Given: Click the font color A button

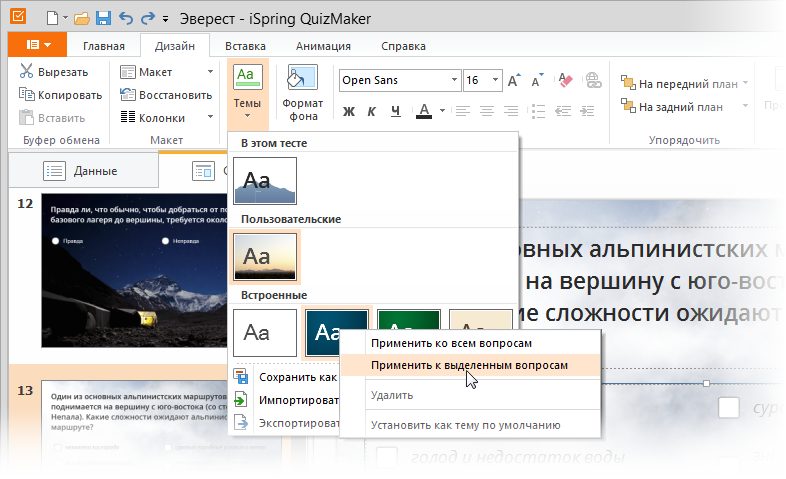Looking at the screenshot, I should (x=424, y=111).
